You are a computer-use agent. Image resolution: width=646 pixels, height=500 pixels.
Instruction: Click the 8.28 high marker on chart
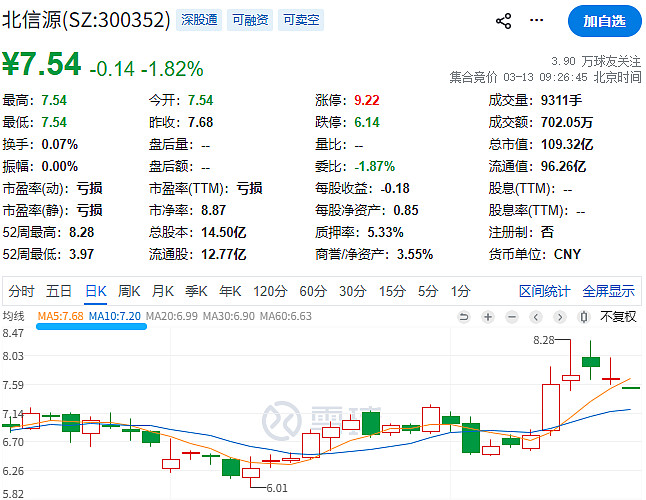[544, 340]
